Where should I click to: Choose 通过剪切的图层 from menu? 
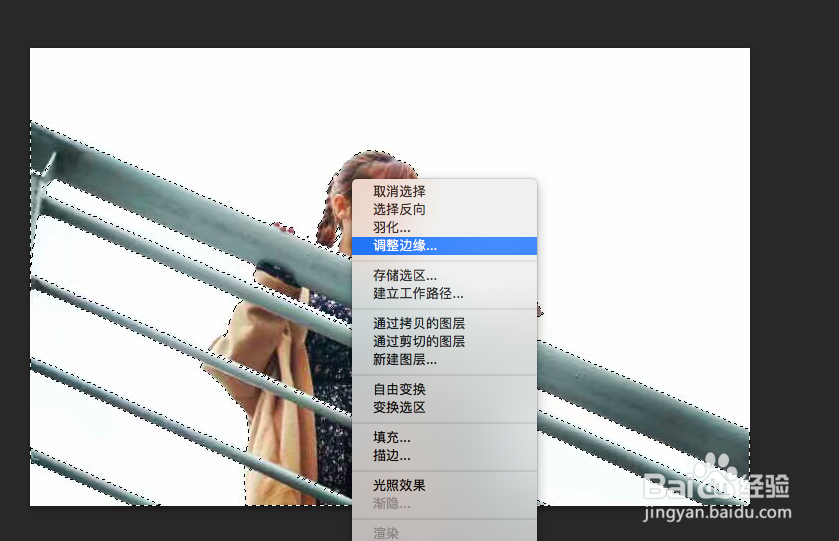(x=444, y=342)
